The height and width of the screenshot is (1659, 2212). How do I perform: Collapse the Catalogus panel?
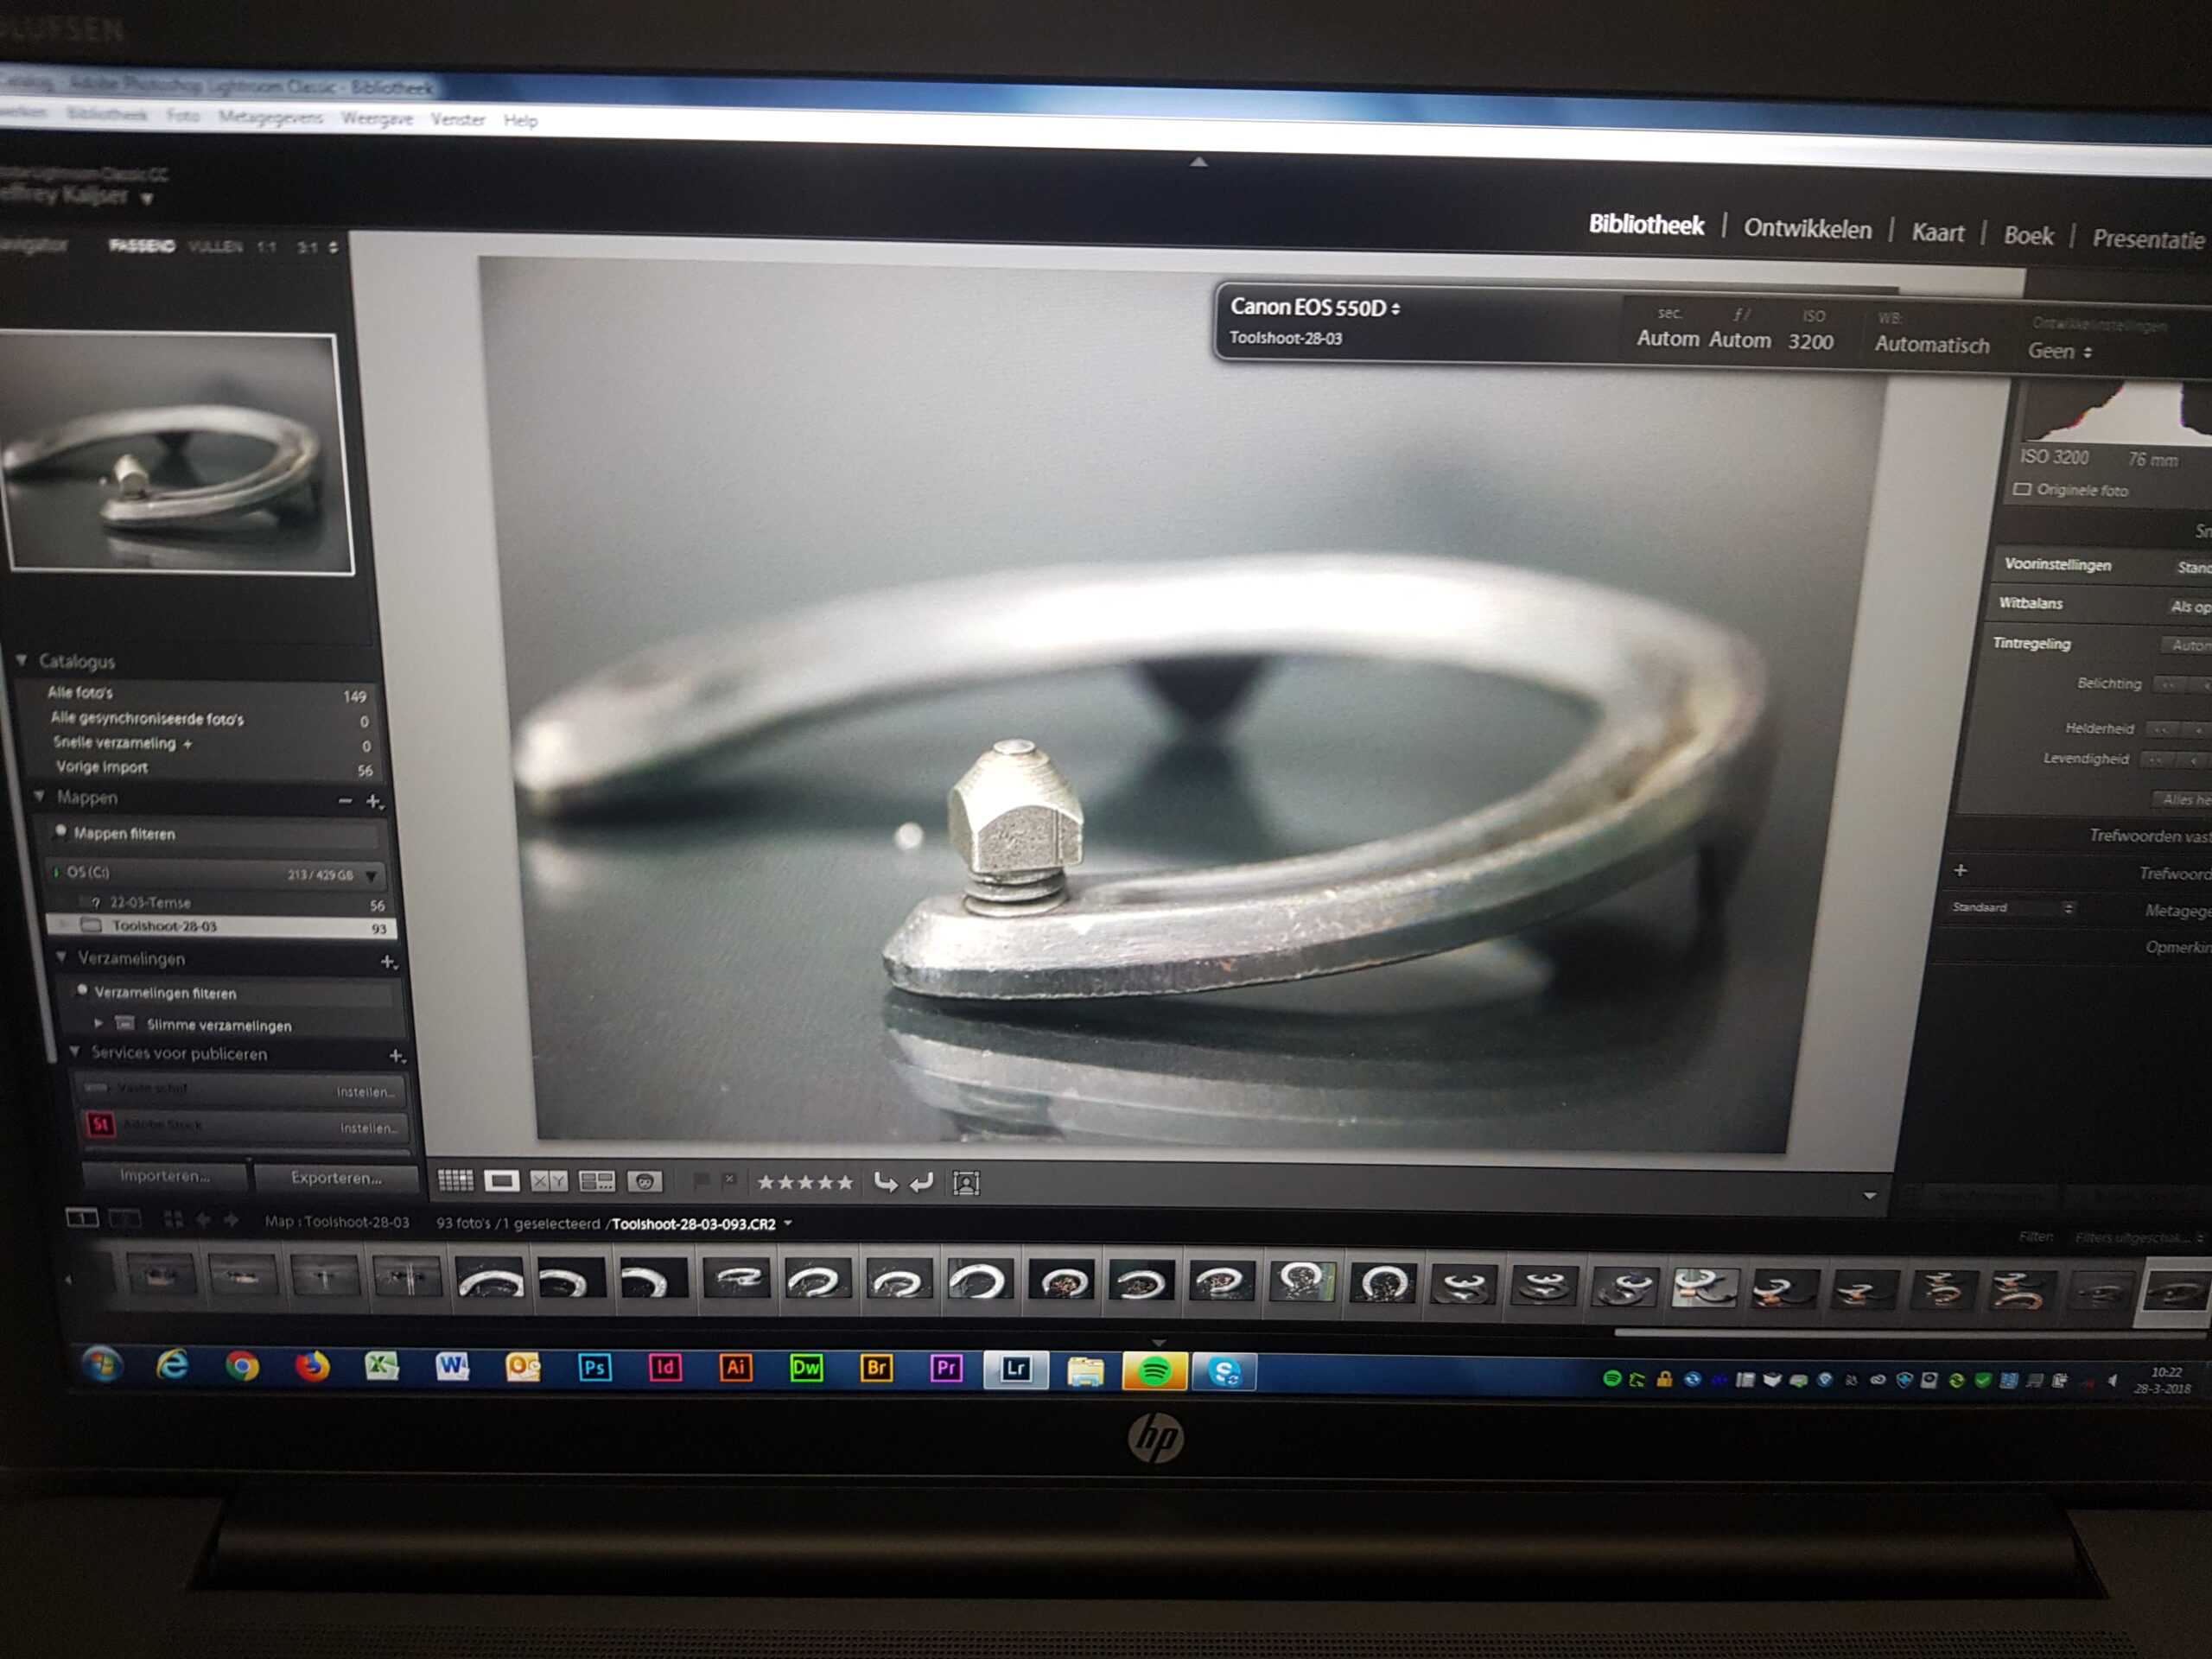(x=21, y=660)
